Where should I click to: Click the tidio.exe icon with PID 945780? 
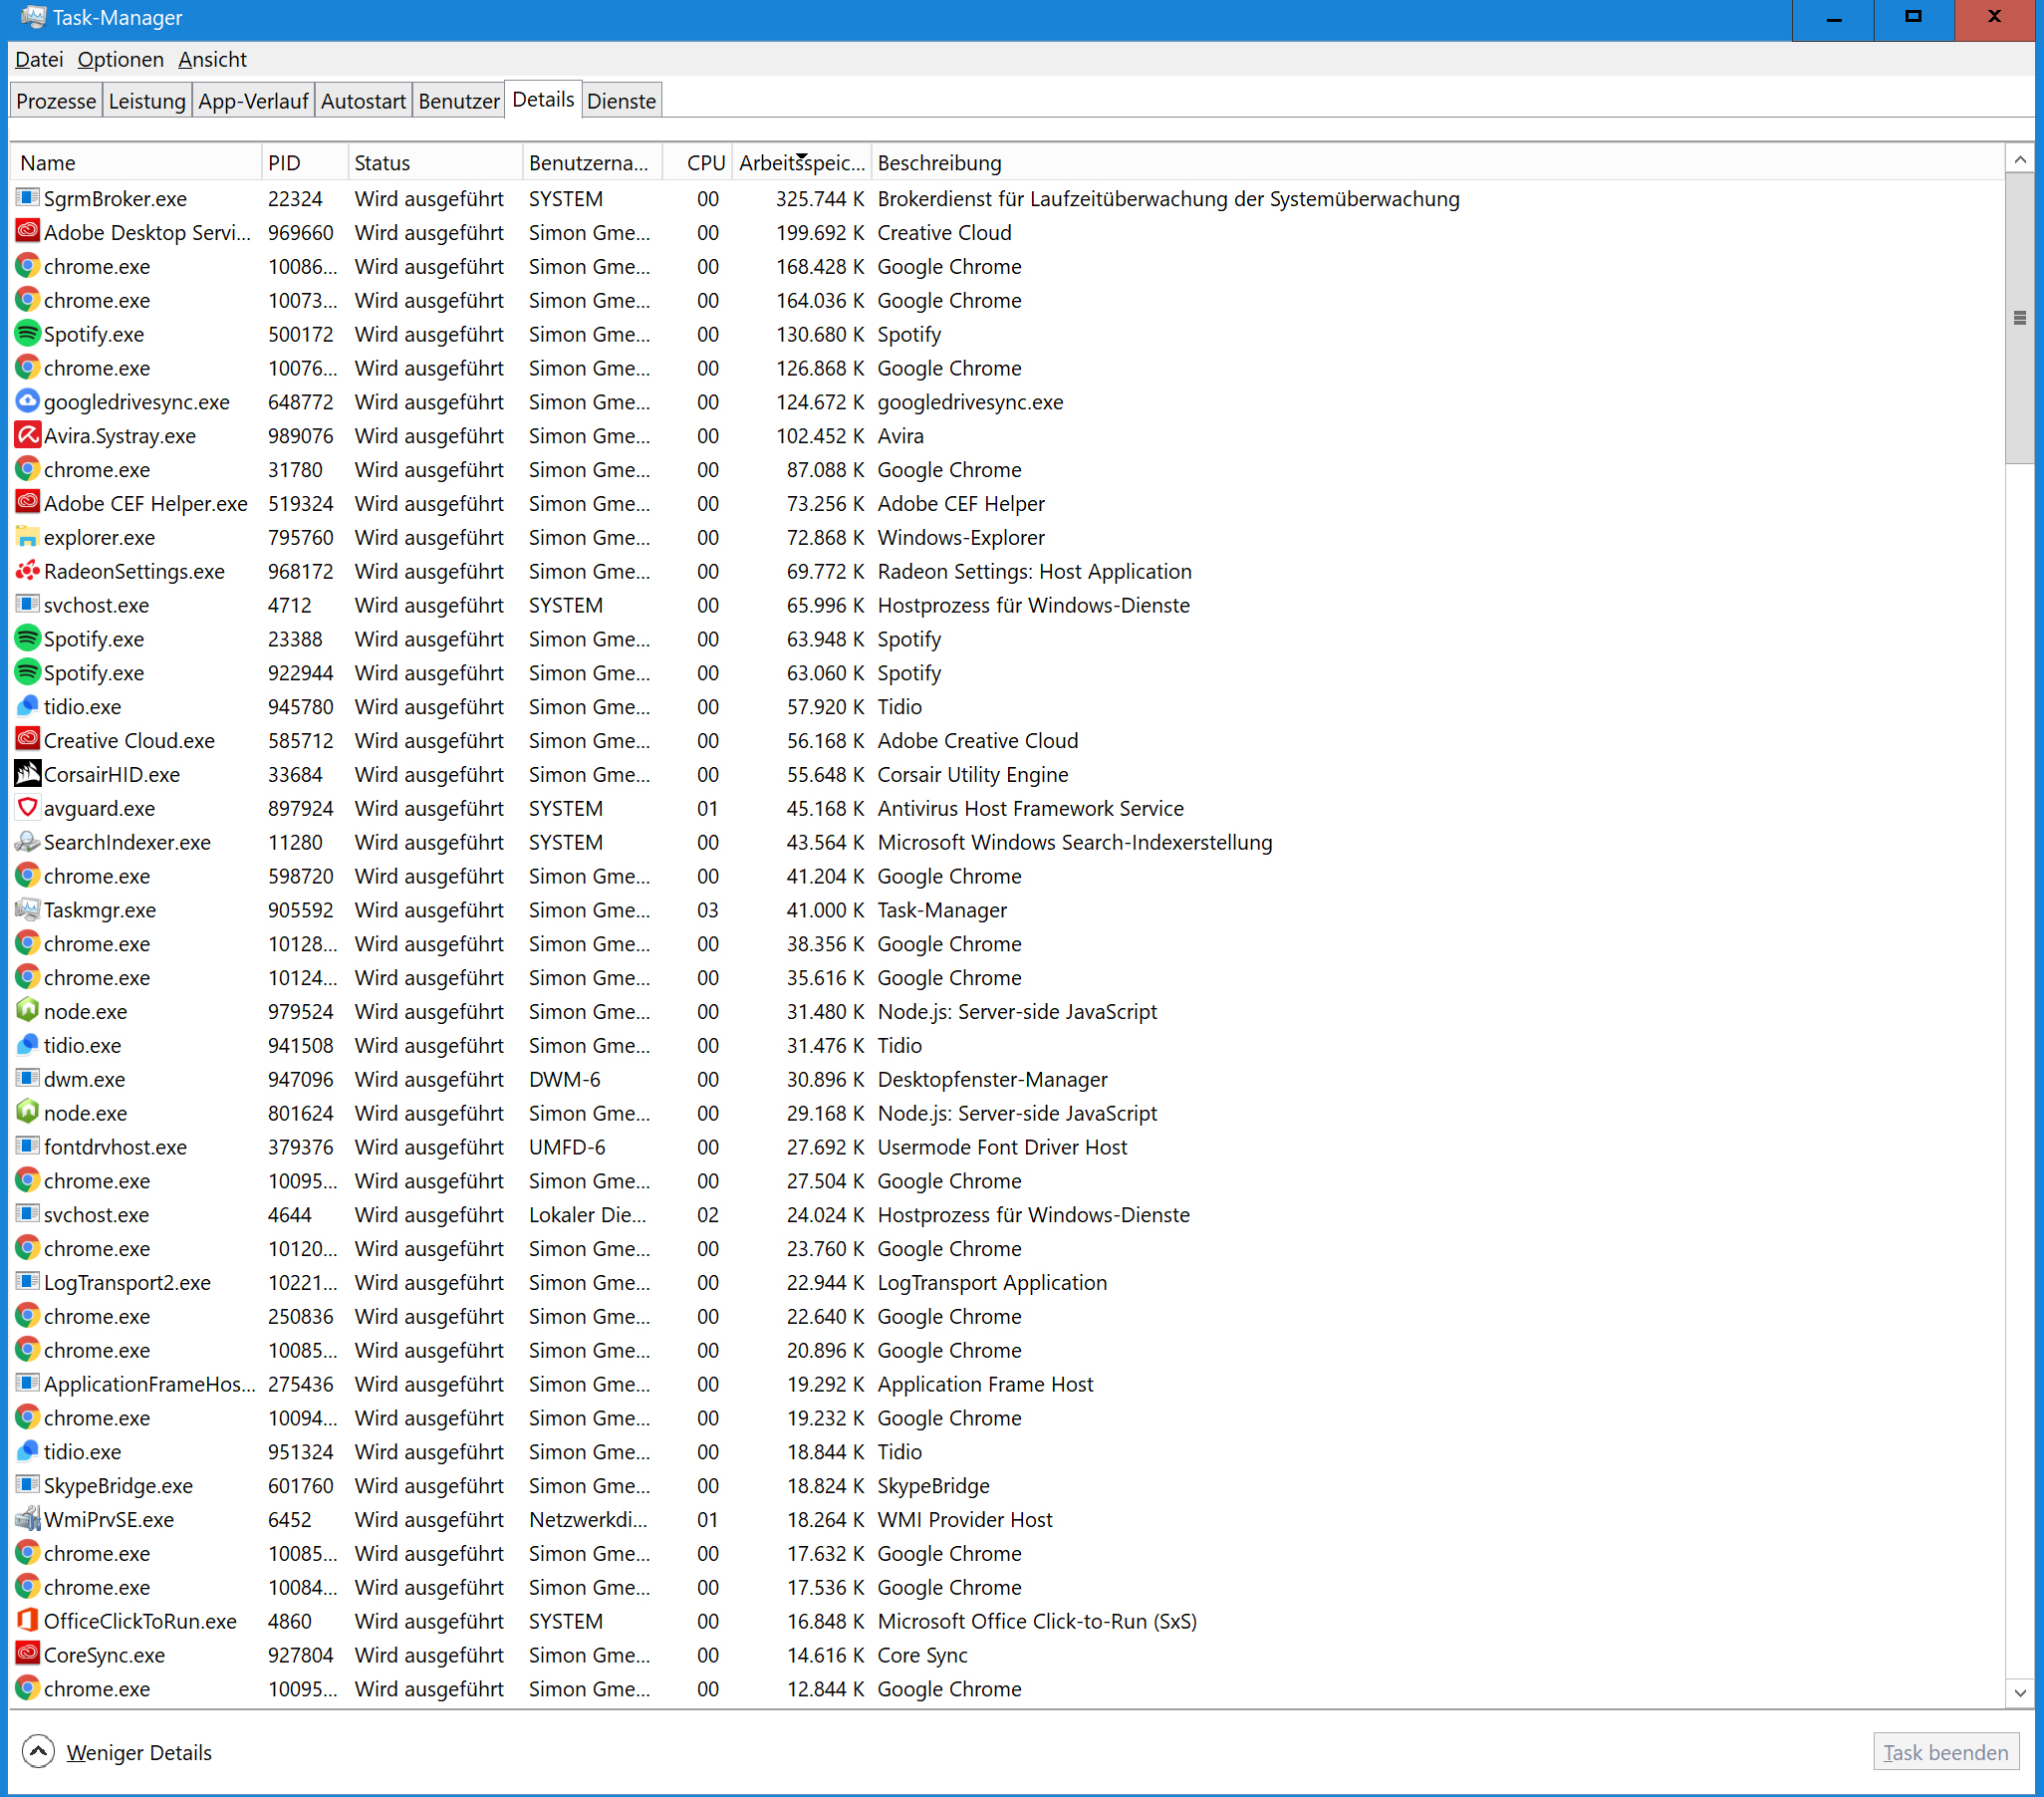coord(27,706)
